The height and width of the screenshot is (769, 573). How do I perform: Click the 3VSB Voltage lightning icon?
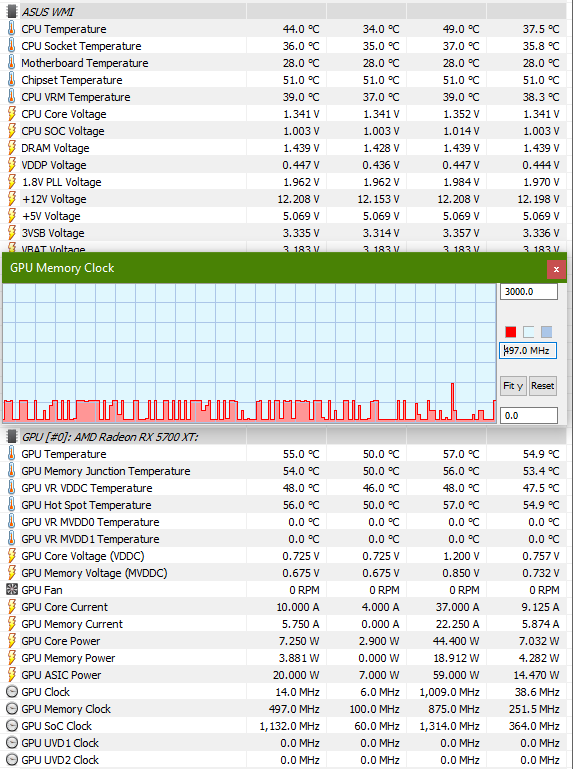tap(12, 233)
